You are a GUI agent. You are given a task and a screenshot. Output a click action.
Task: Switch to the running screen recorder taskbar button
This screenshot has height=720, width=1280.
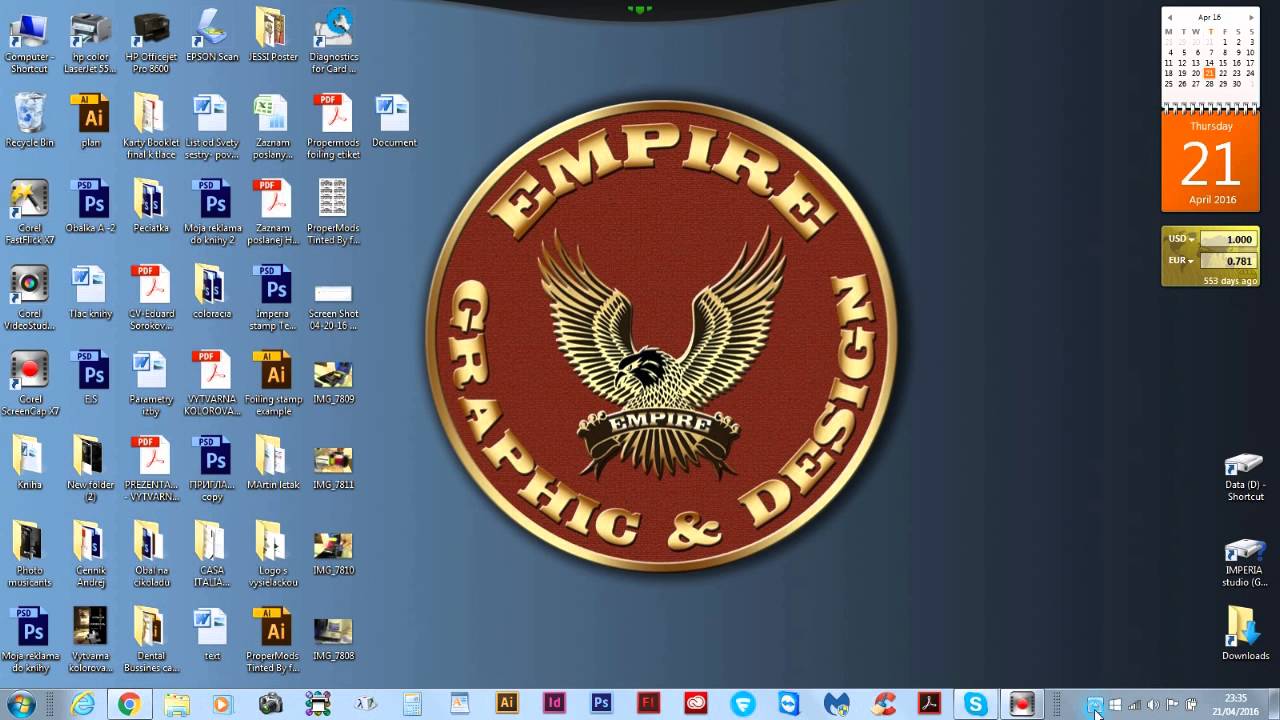(x=1021, y=704)
